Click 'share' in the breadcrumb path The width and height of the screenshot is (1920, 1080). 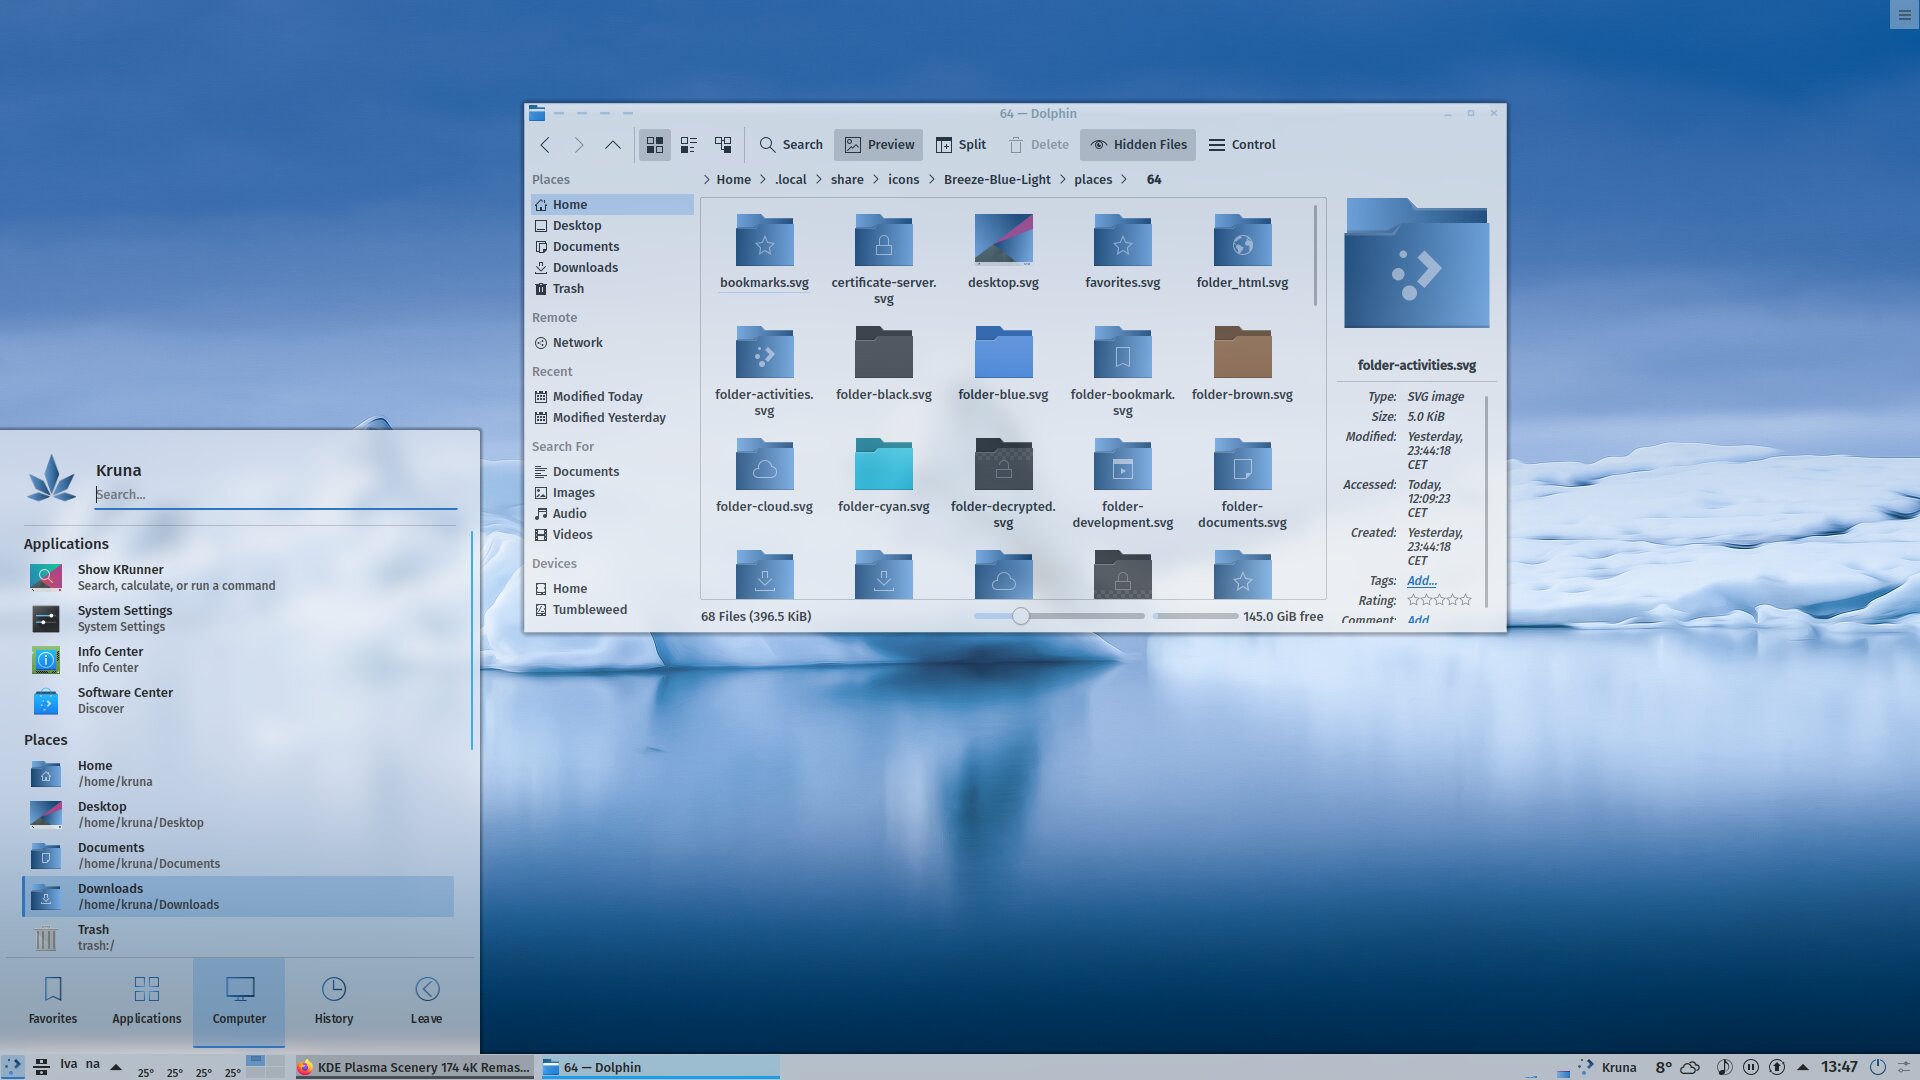click(x=847, y=180)
